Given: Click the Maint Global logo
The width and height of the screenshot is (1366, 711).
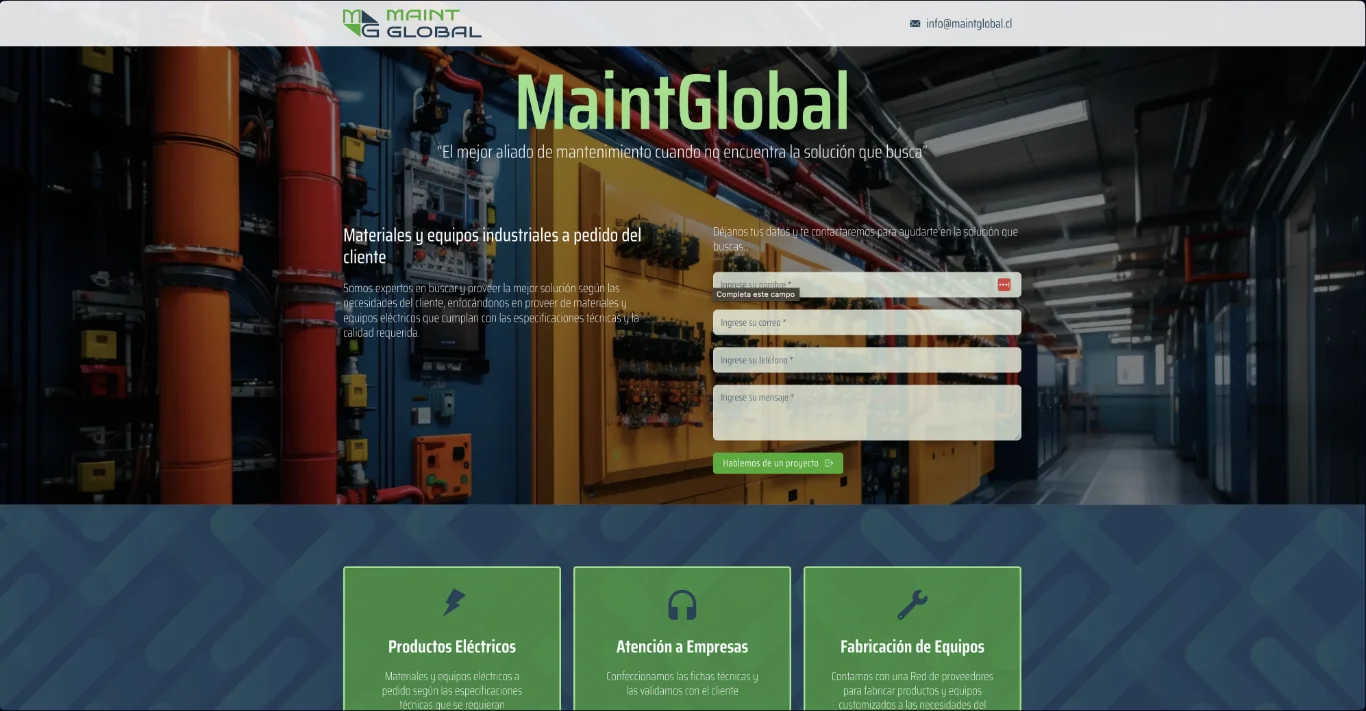Looking at the screenshot, I should point(412,23).
